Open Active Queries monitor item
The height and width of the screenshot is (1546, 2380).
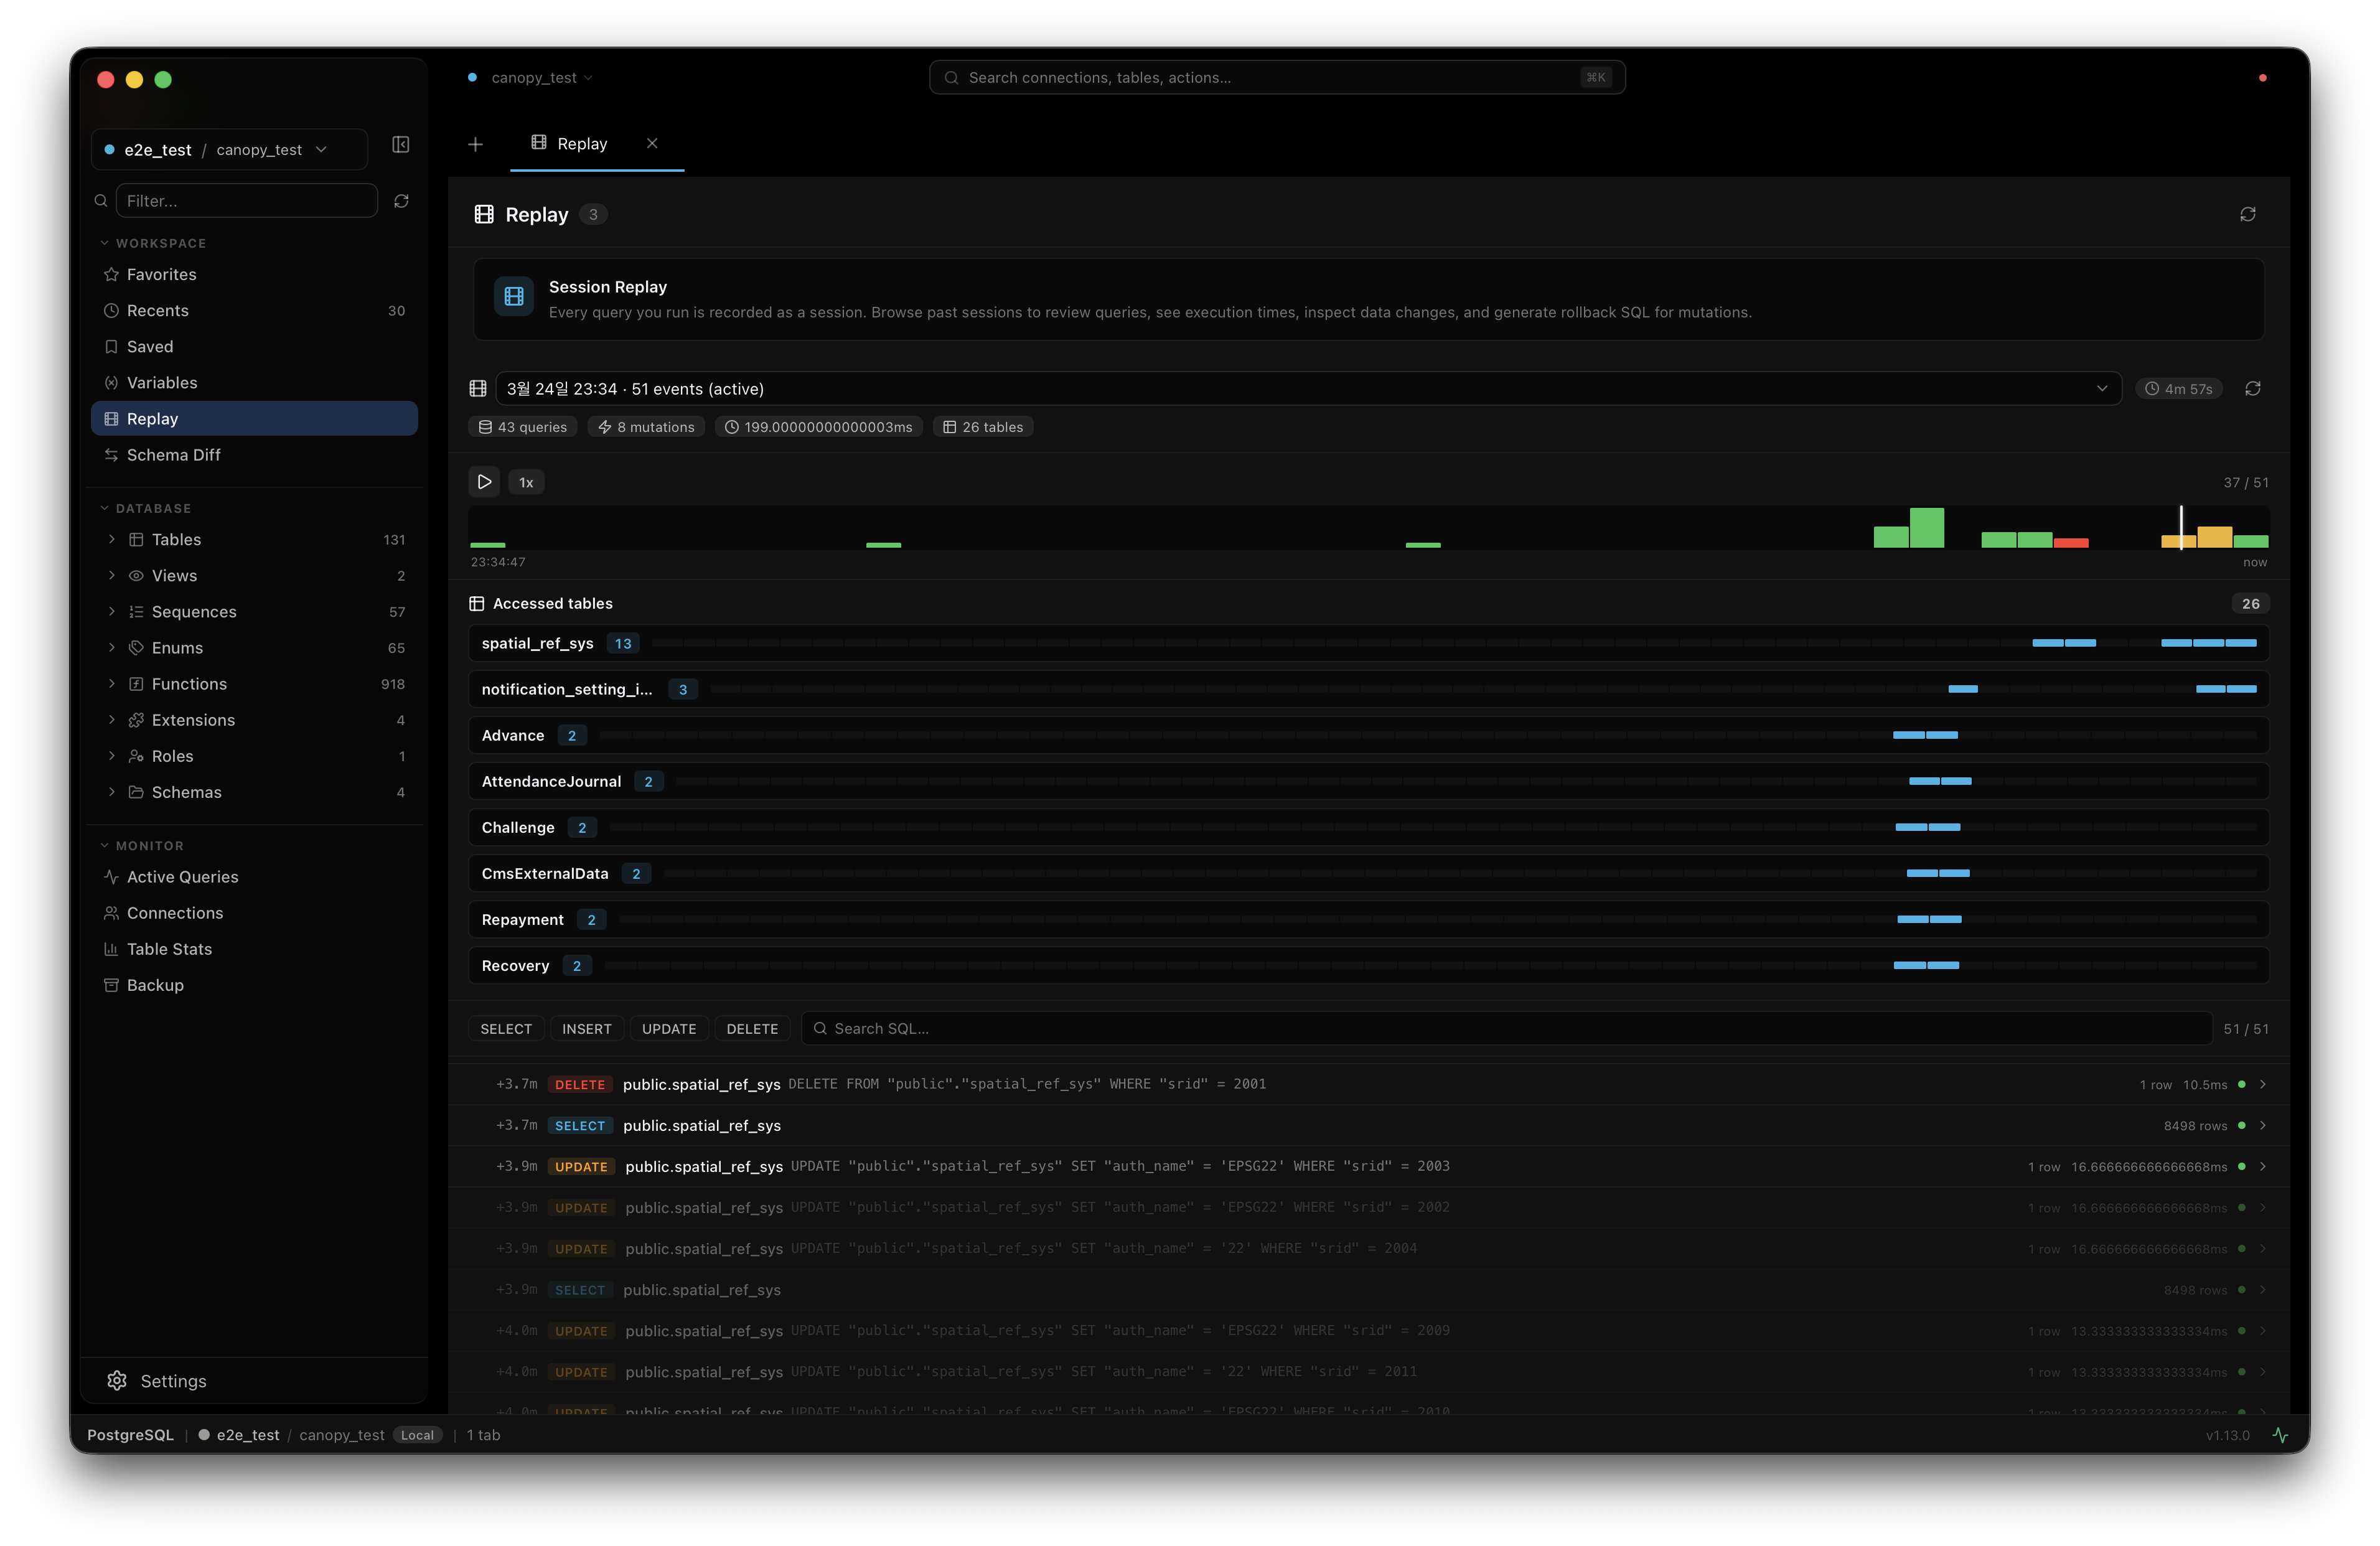[182, 877]
